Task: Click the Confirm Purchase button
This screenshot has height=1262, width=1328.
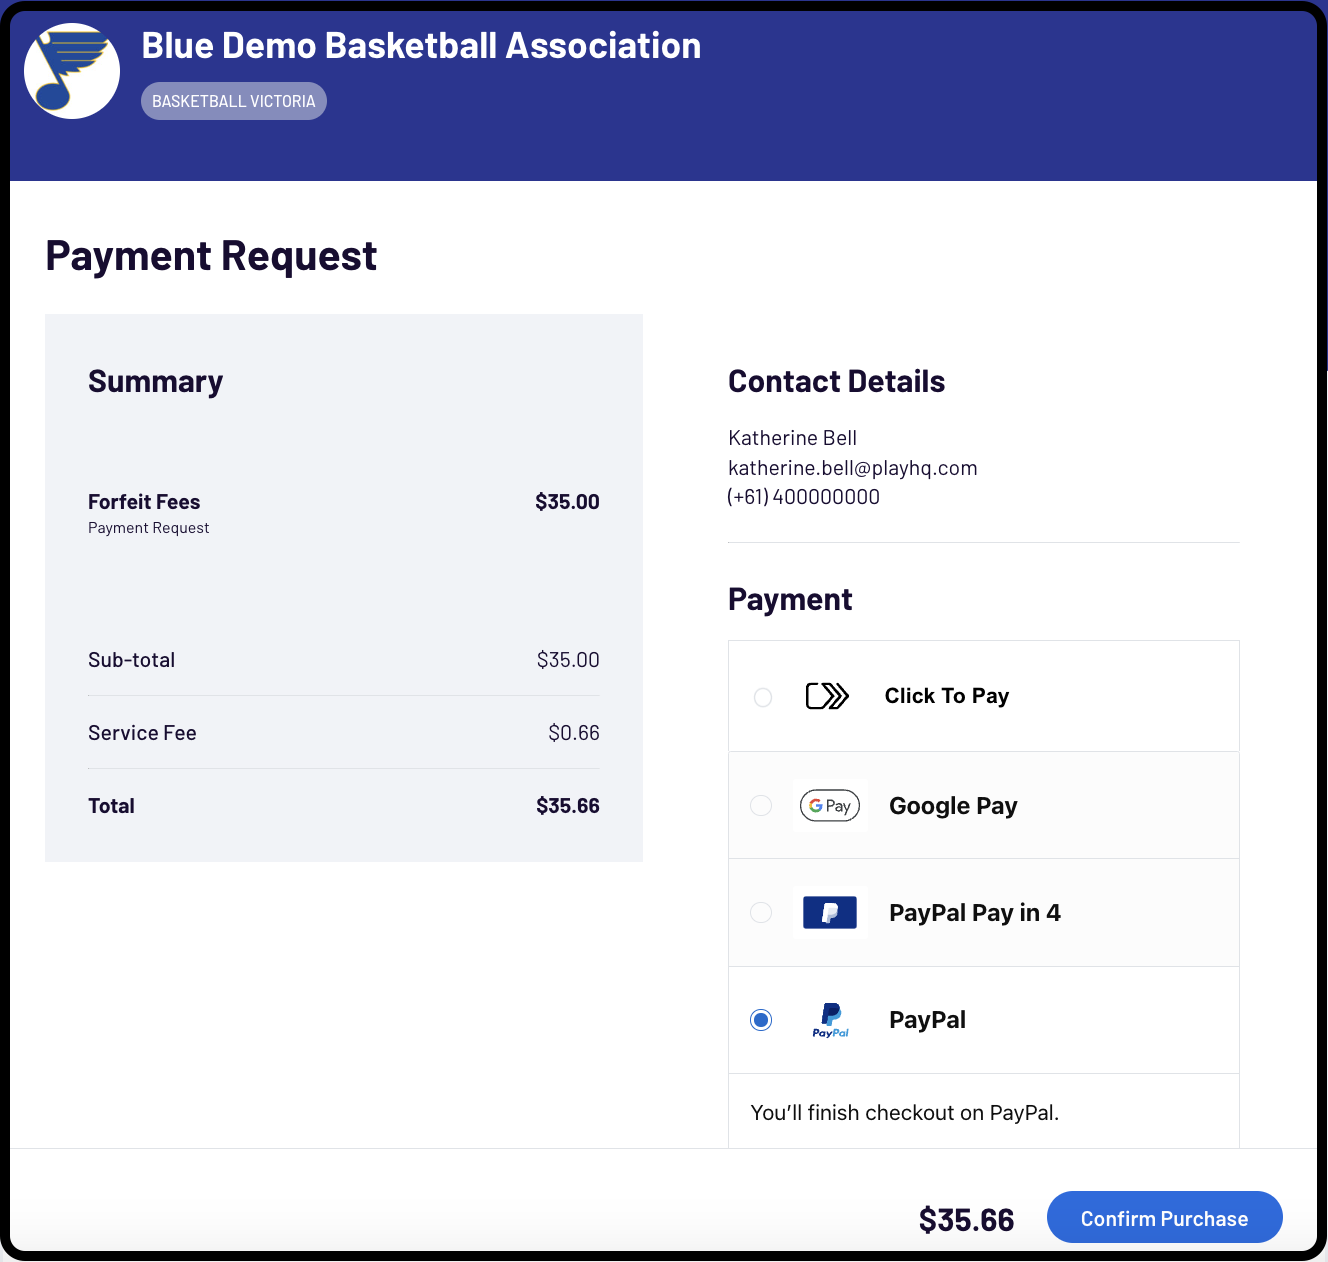Action: pos(1164,1217)
